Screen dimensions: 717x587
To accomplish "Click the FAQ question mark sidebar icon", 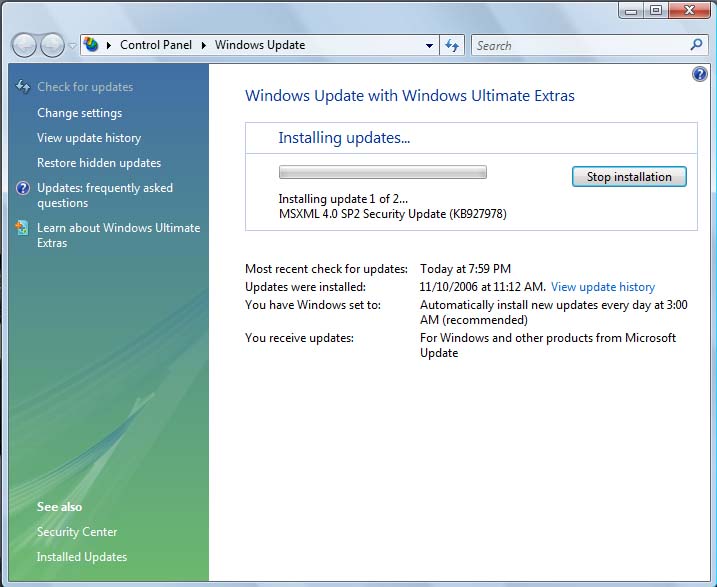I will pyautogui.click(x=22, y=188).
